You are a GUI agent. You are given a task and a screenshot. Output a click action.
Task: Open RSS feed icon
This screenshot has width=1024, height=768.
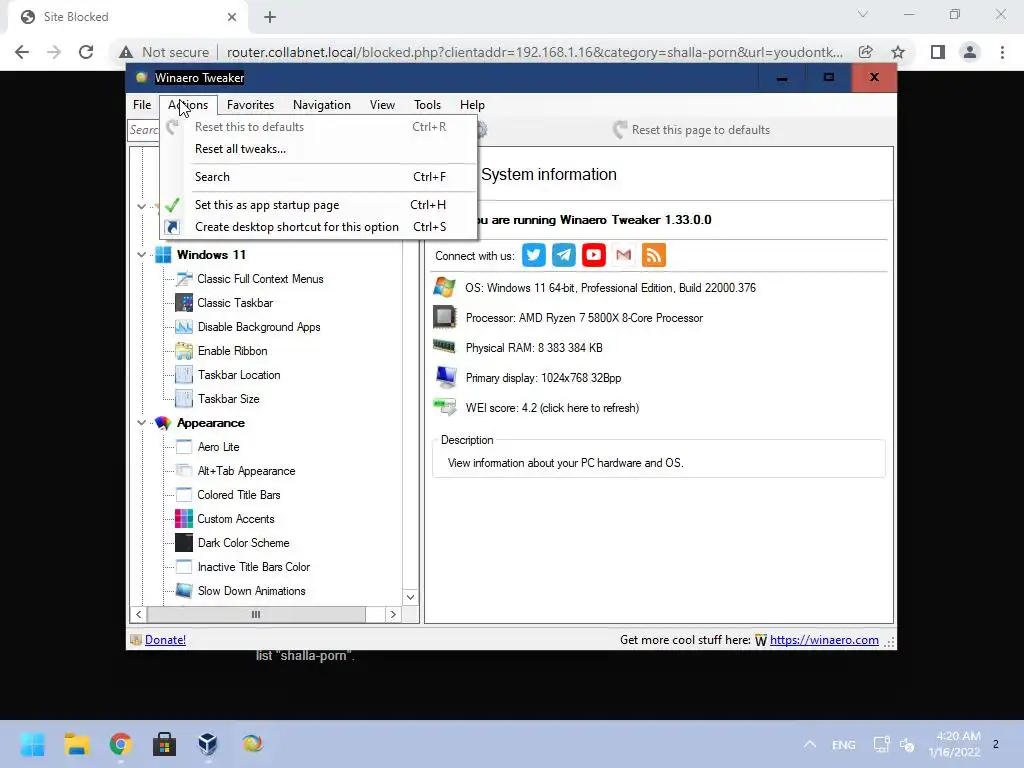[x=654, y=255]
